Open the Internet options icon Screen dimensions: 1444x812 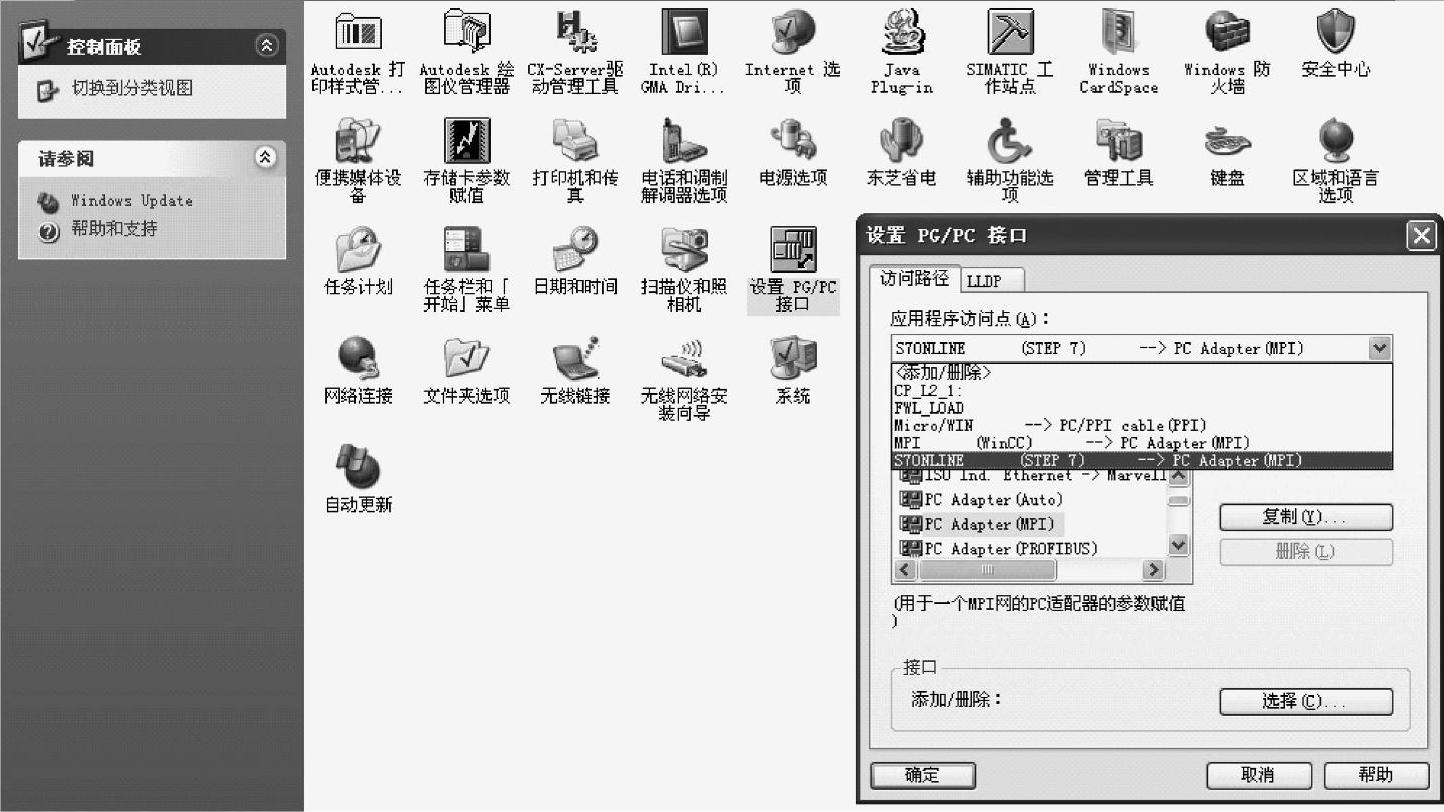[x=793, y=34]
